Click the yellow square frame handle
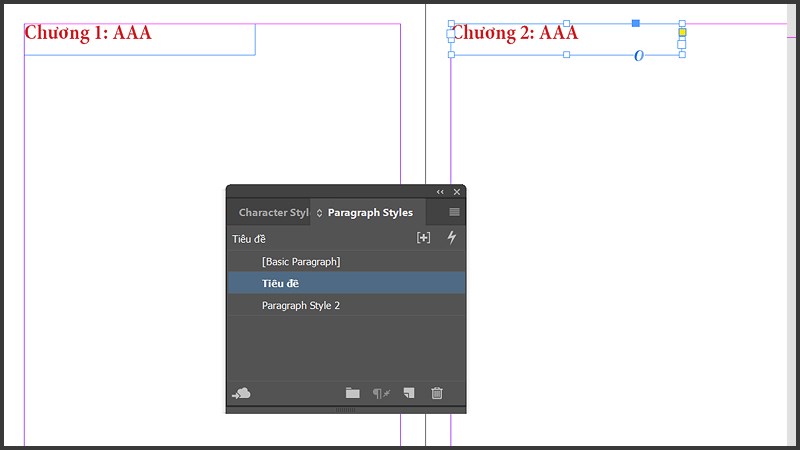800x450 pixels. (x=683, y=33)
